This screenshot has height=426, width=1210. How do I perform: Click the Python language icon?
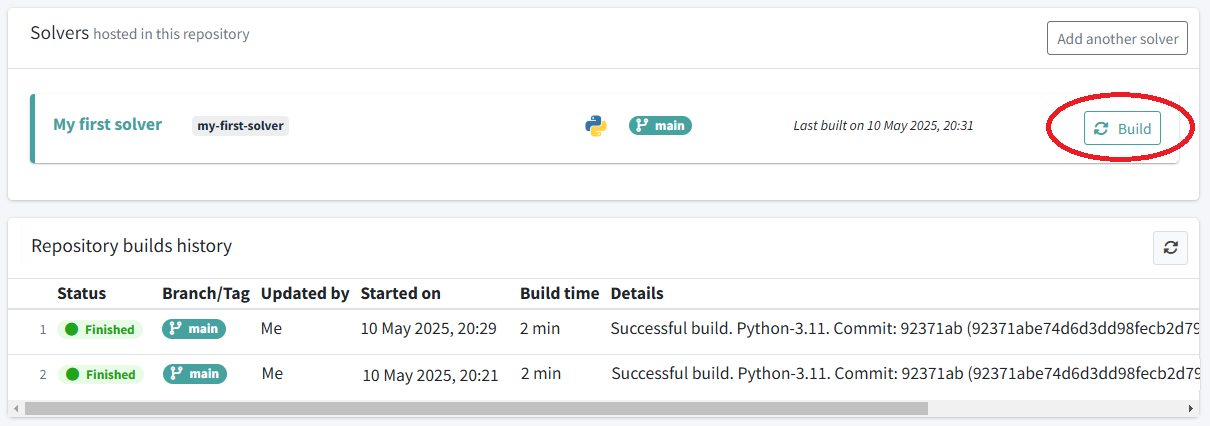pyautogui.click(x=596, y=126)
